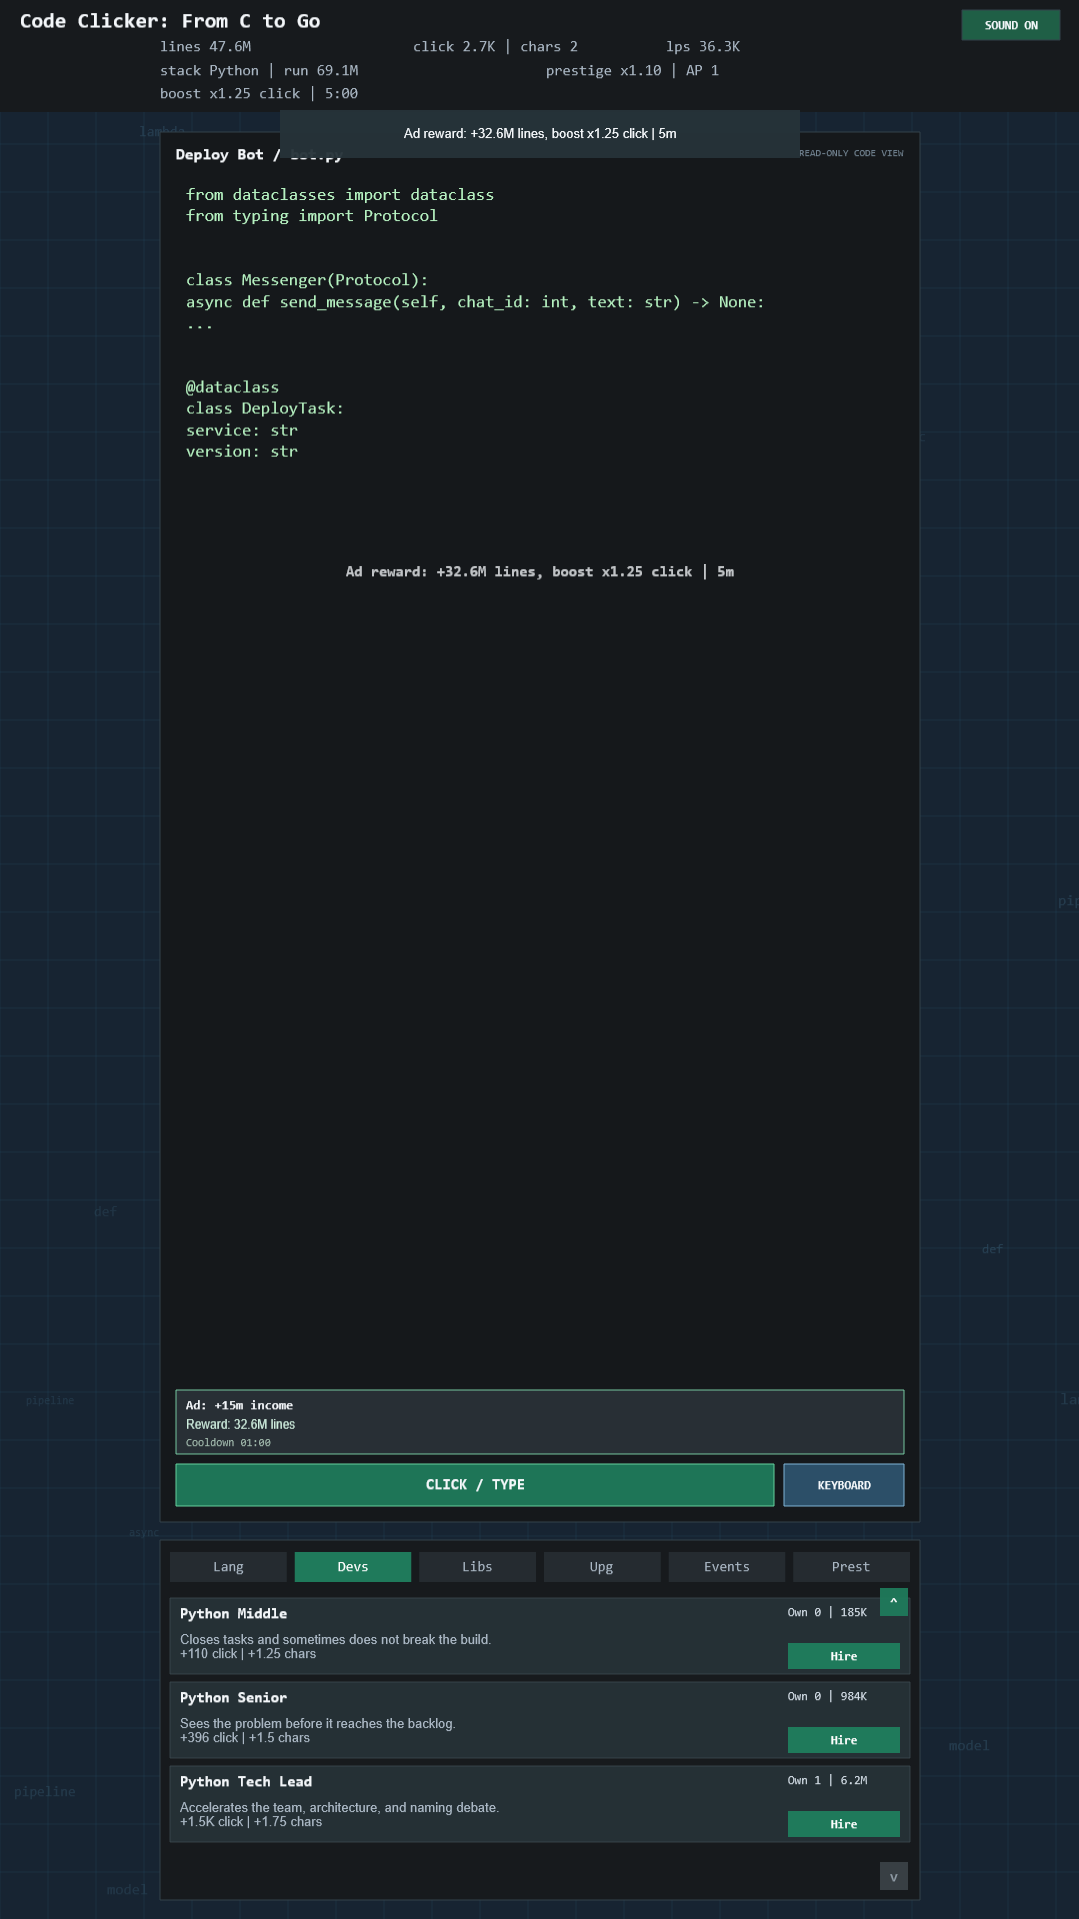Click the centered ad reward message in code view
This screenshot has height=1919, width=1079.
pos(540,572)
